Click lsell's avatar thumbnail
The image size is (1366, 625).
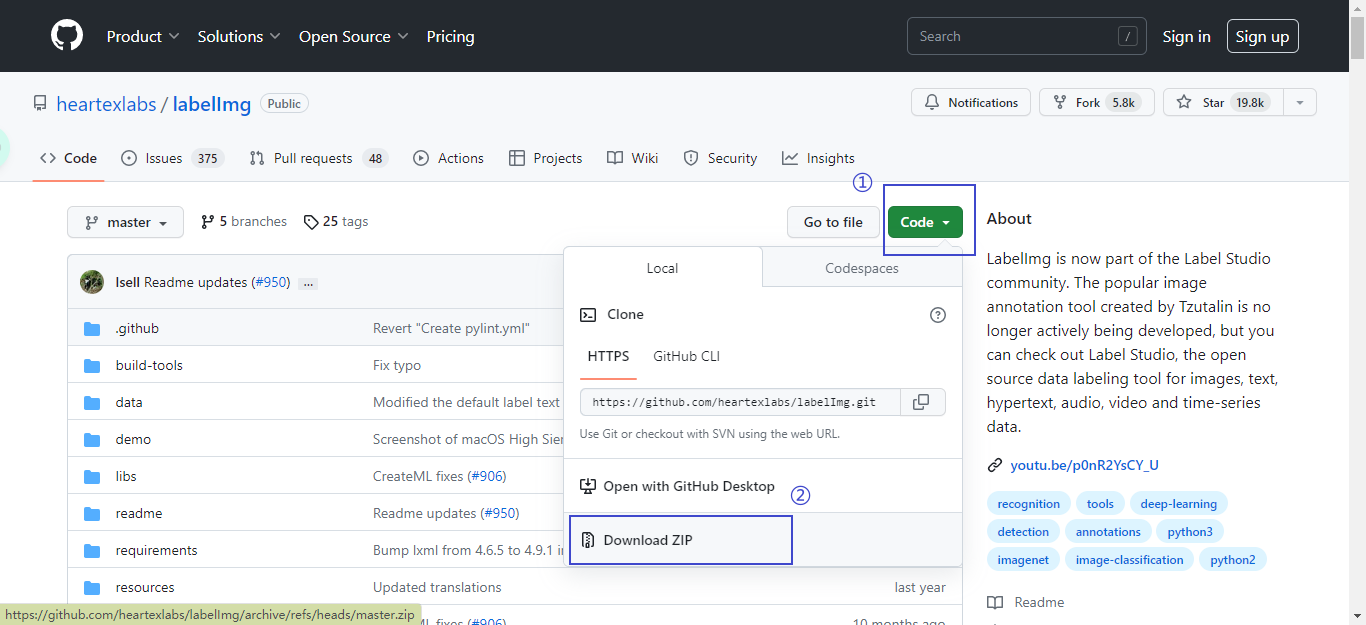click(x=92, y=282)
